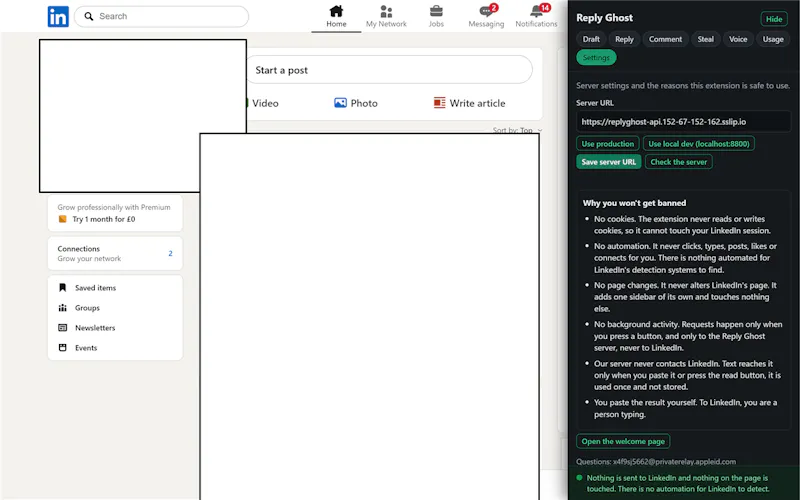Switch to the Comment tab
The height and width of the screenshot is (500, 800).
(x=665, y=39)
